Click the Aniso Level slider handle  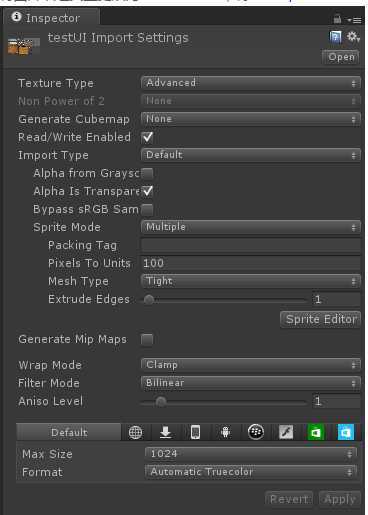click(161, 401)
